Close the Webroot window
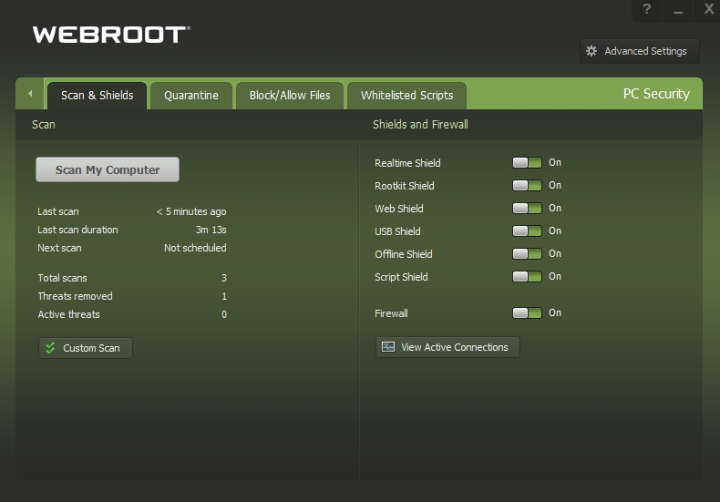The height and width of the screenshot is (502, 720). [x=709, y=9]
